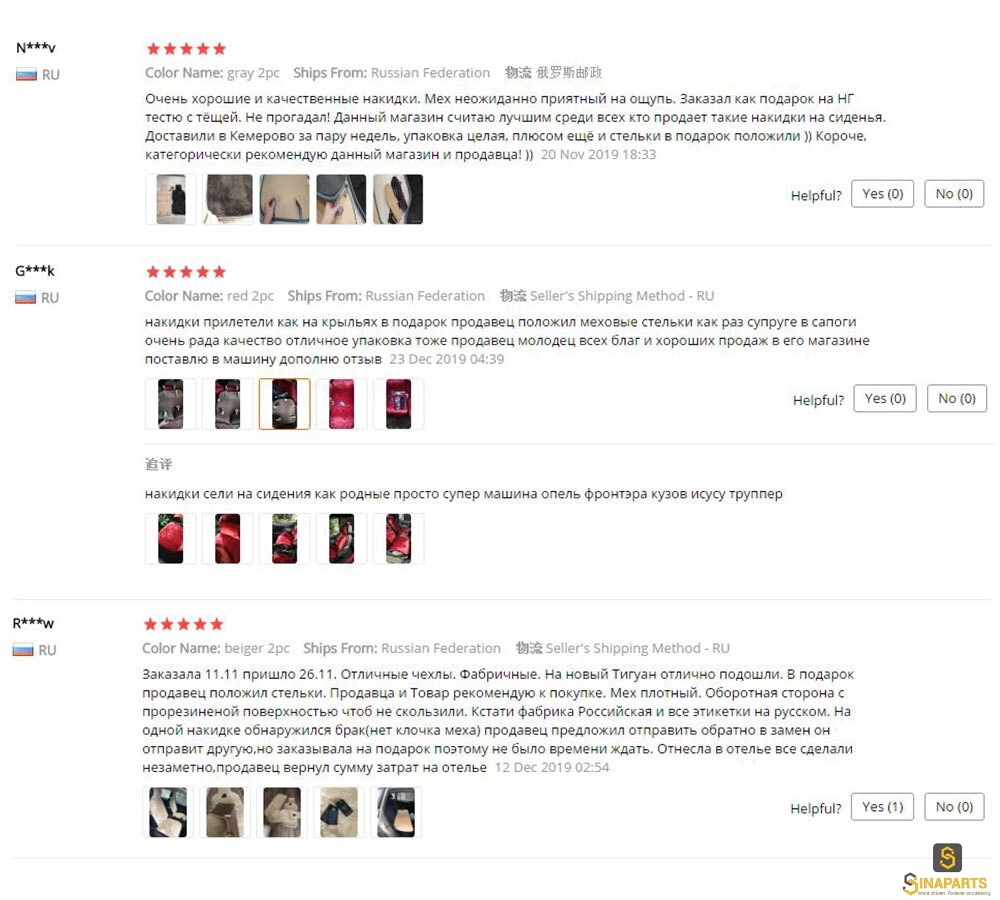
Task: Open the fifth thumbnail in N***v's review
Action: tap(398, 199)
